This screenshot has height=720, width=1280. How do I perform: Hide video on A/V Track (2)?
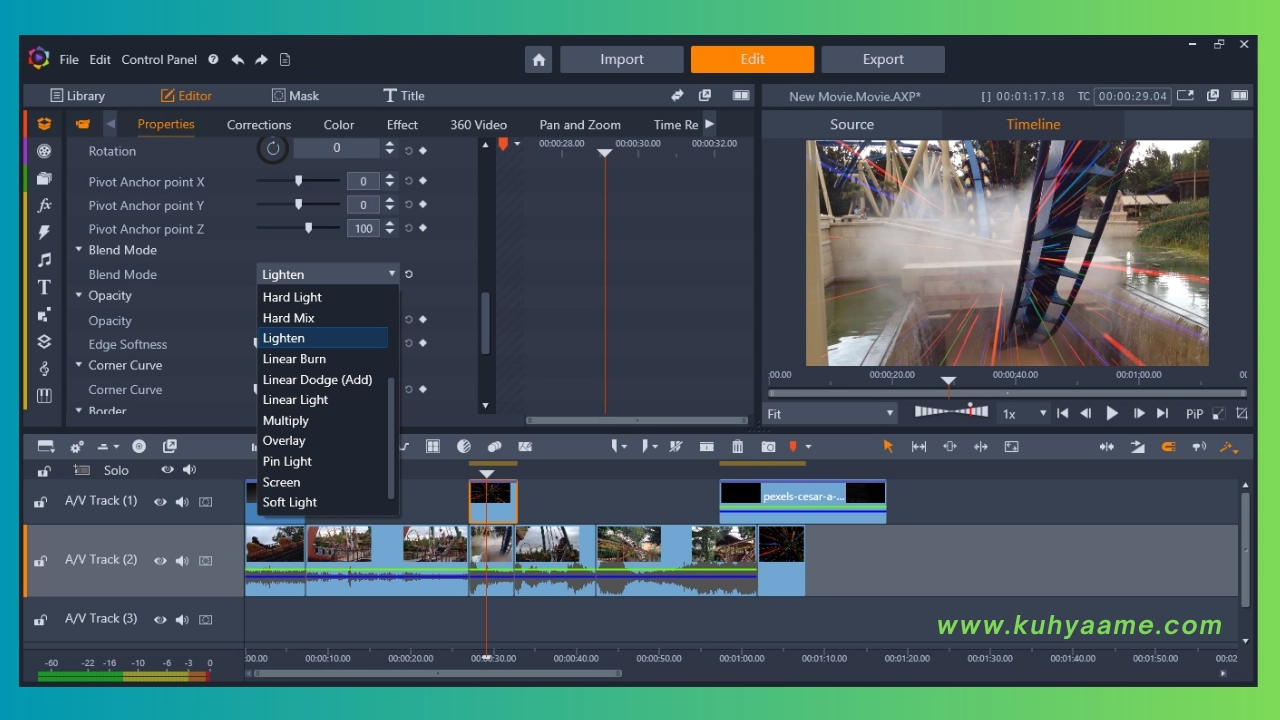click(x=160, y=561)
